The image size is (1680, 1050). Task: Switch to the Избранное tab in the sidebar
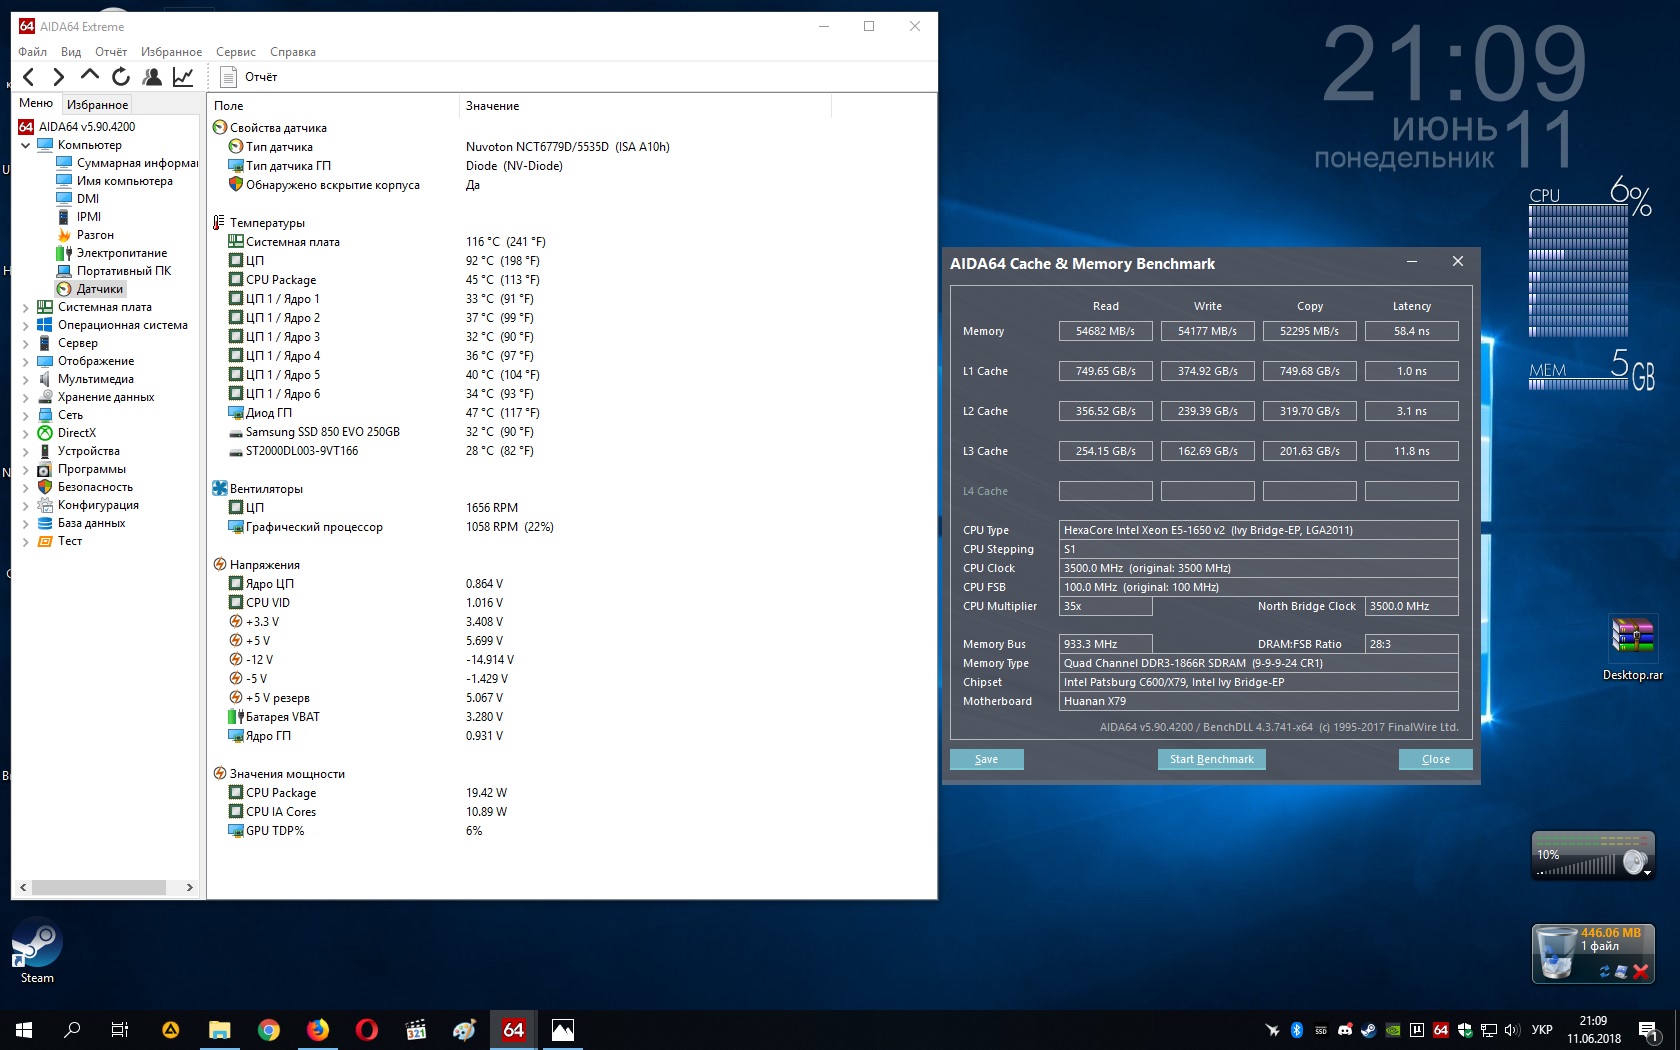(97, 104)
